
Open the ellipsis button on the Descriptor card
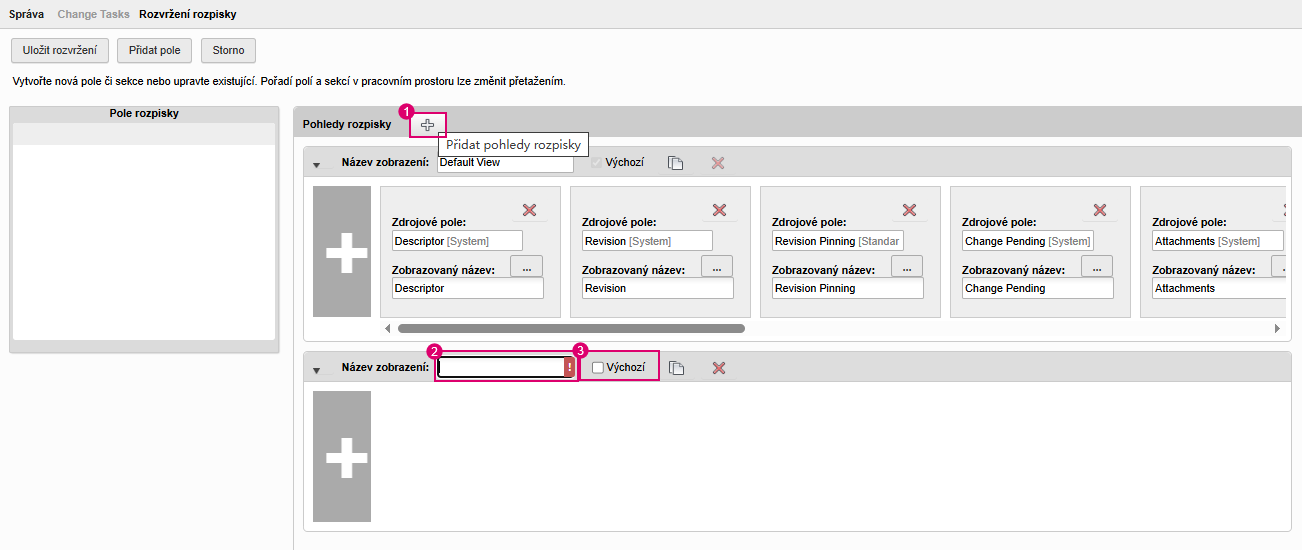(527, 266)
